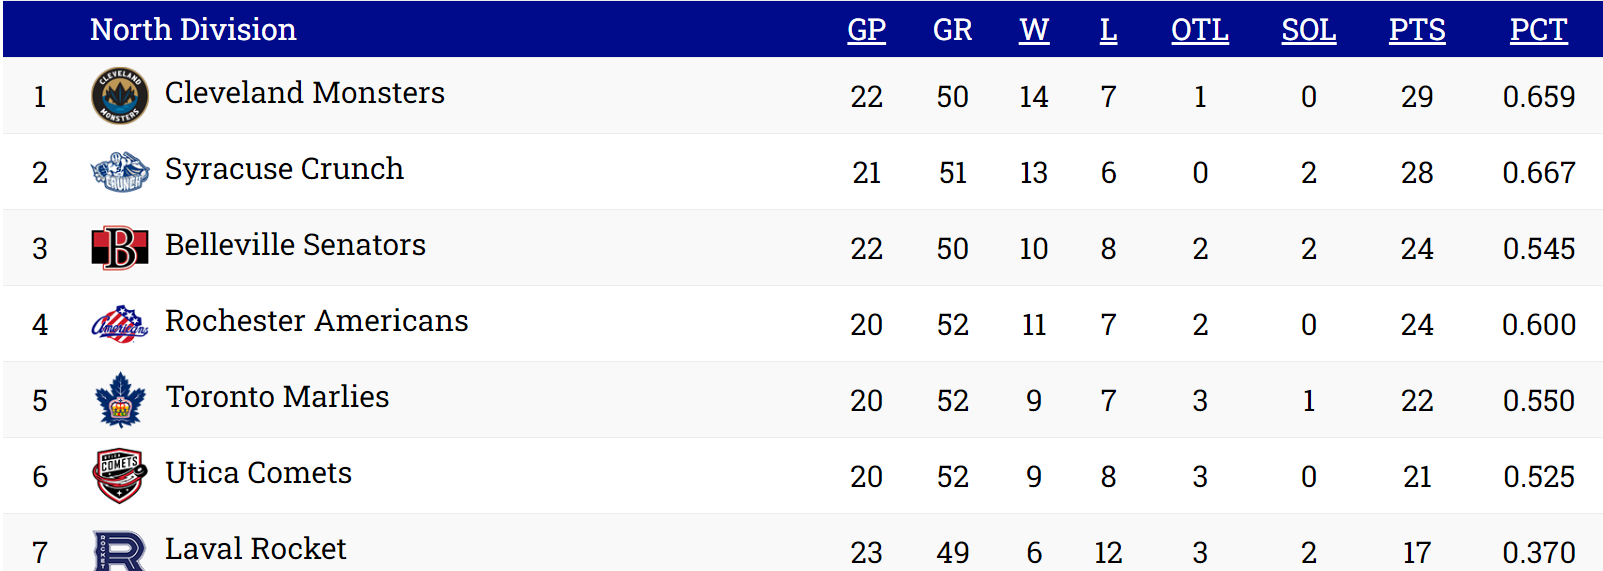Click the Cleveland Monsters team logo

pos(120,96)
